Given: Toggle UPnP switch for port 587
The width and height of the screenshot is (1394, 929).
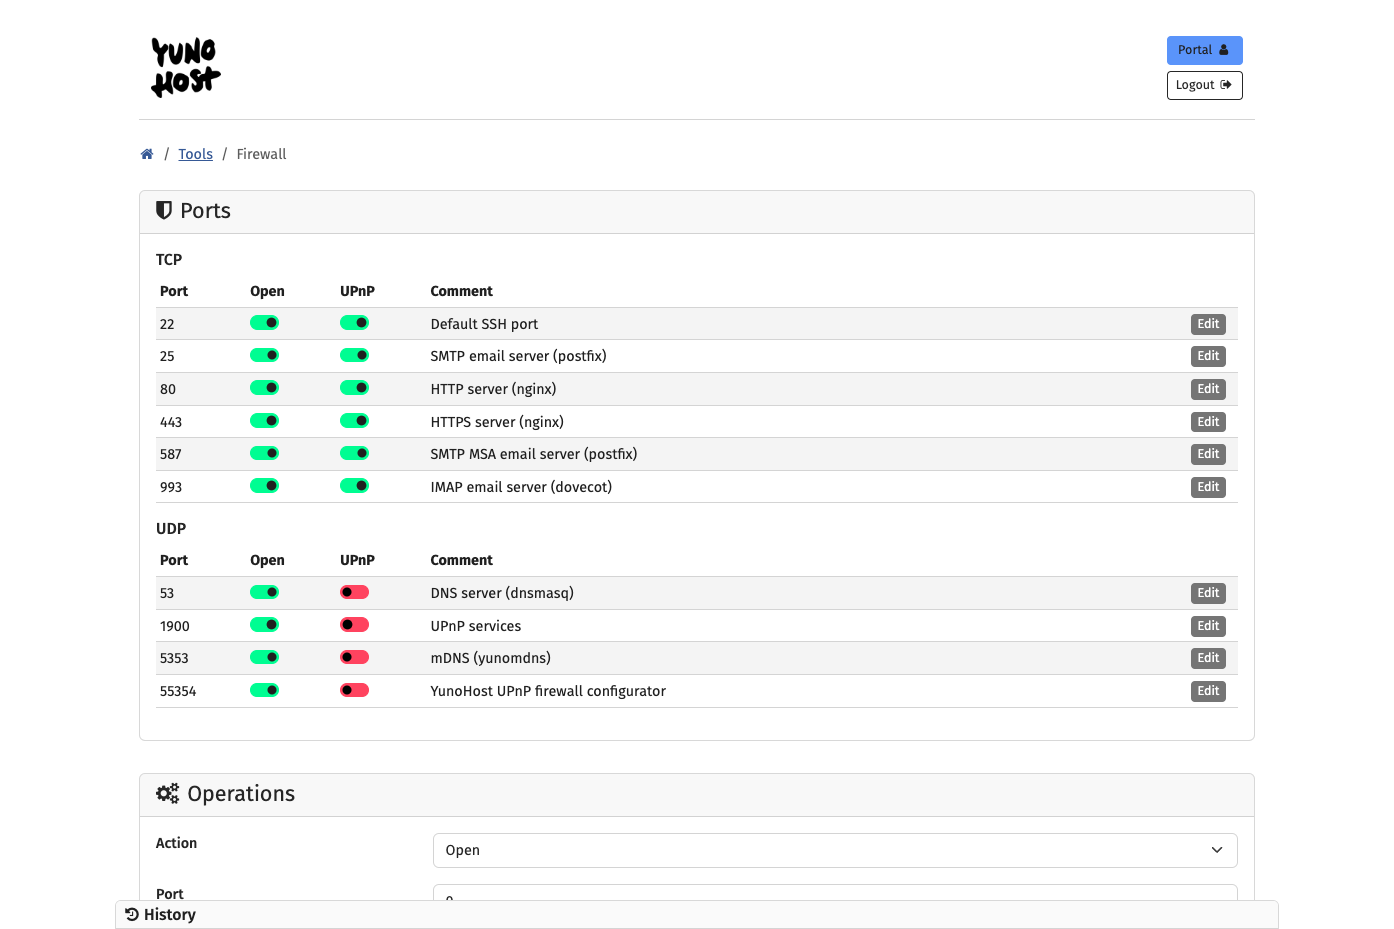Looking at the screenshot, I should 355,453.
